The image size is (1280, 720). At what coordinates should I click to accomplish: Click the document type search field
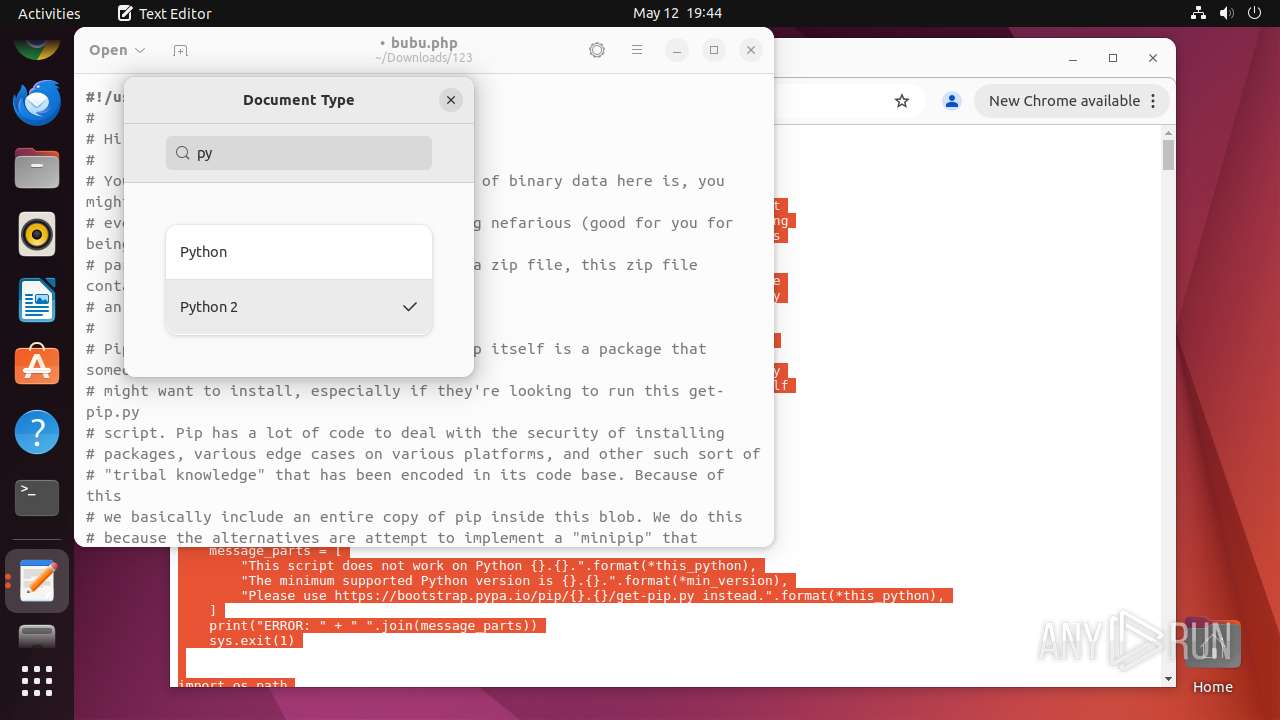[x=299, y=153]
